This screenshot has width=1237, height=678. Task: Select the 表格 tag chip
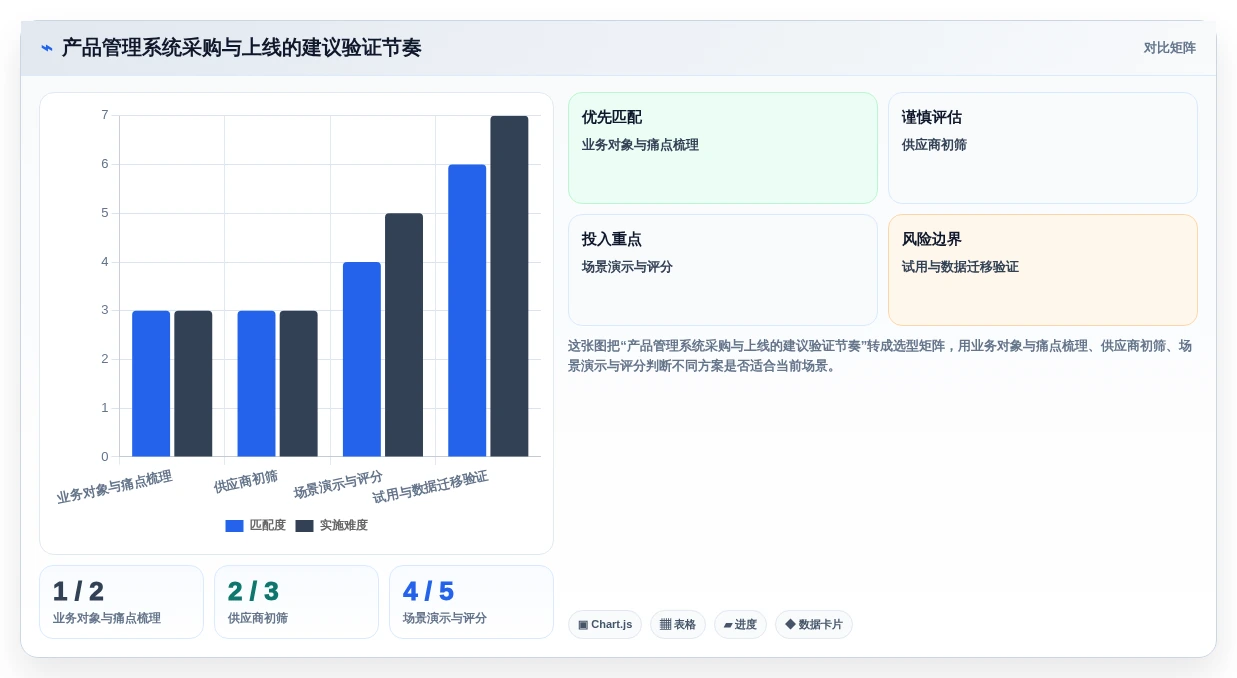pyautogui.click(x=677, y=625)
